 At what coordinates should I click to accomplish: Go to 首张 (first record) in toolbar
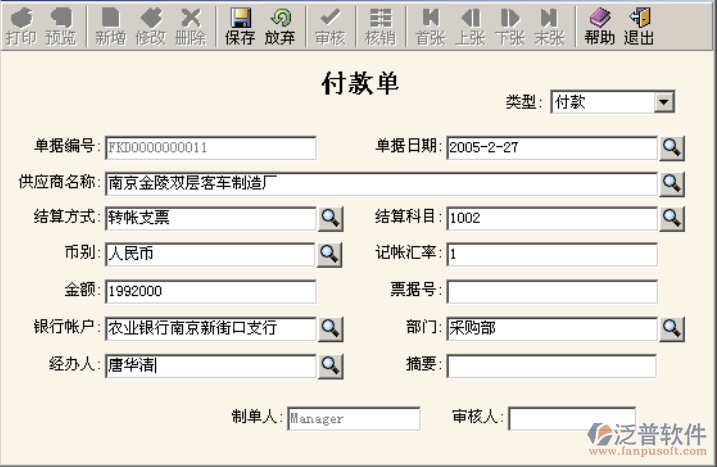430,26
